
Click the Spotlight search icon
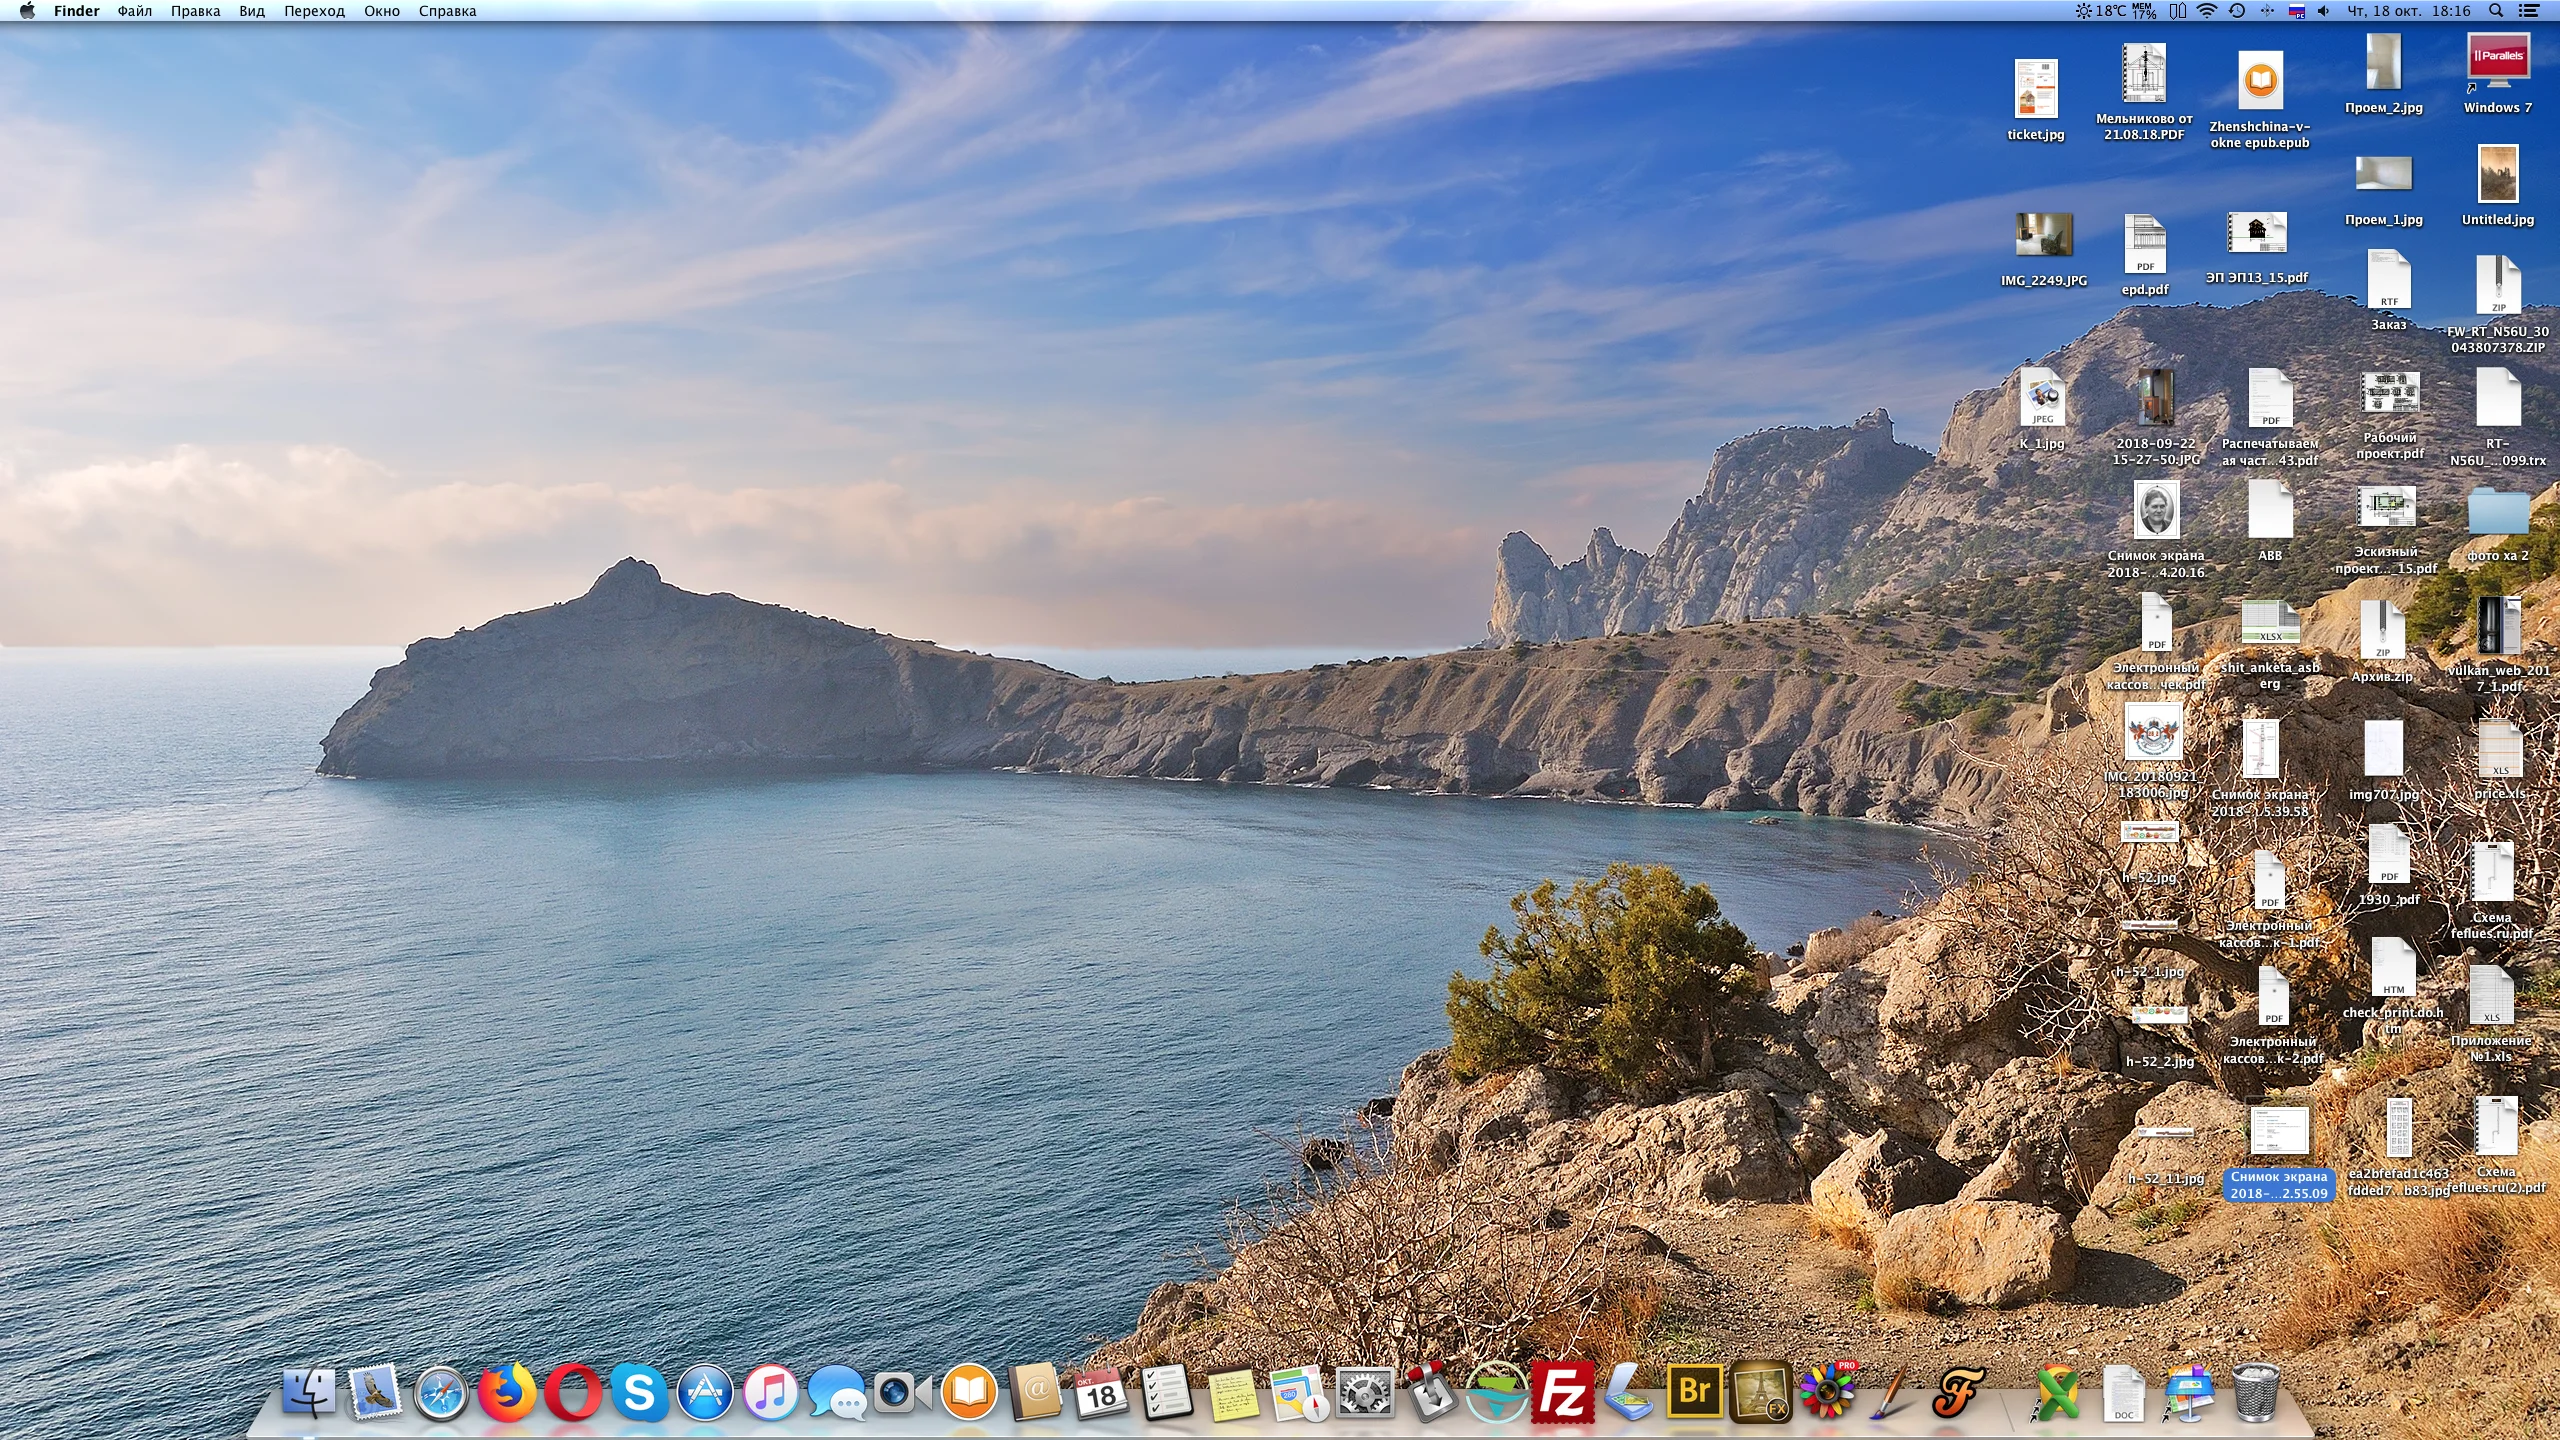point(2496,11)
